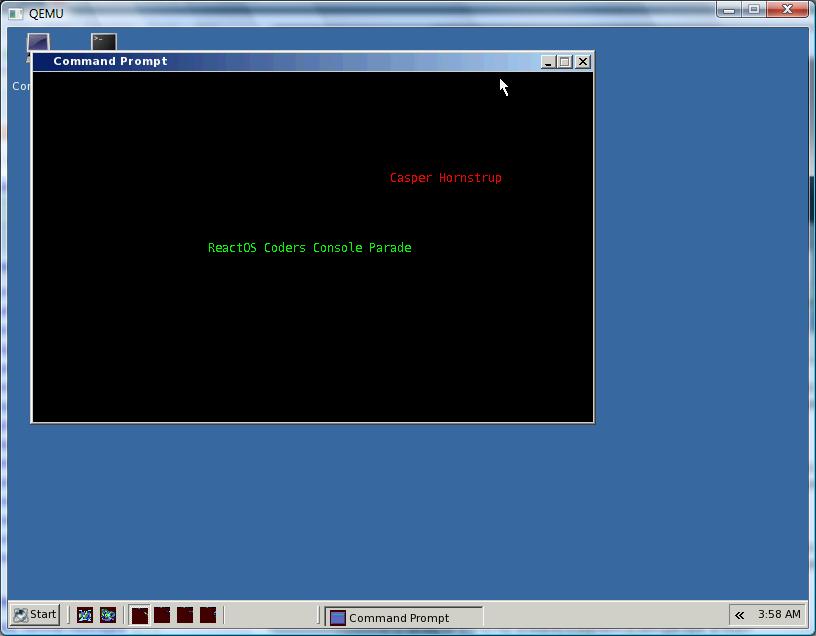The width and height of the screenshot is (816, 636).
Task: Click the green ReactOS Coders Console Parade text
Action: 309,248
